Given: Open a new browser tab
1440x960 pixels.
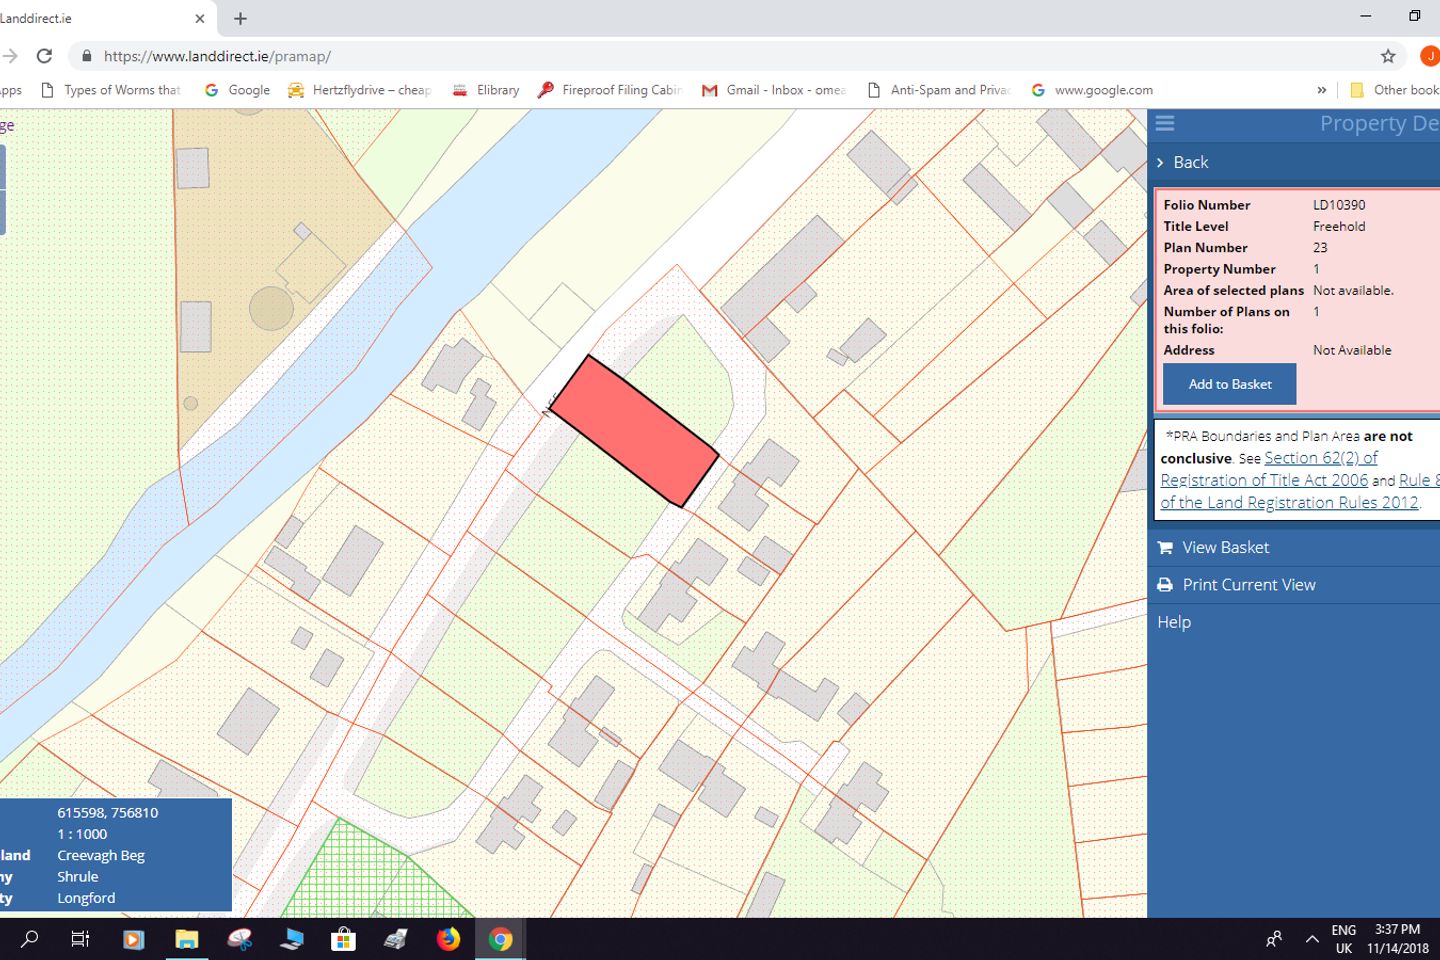Looking at the screenshot, I should pyautogui.click(x=238, y=17).
